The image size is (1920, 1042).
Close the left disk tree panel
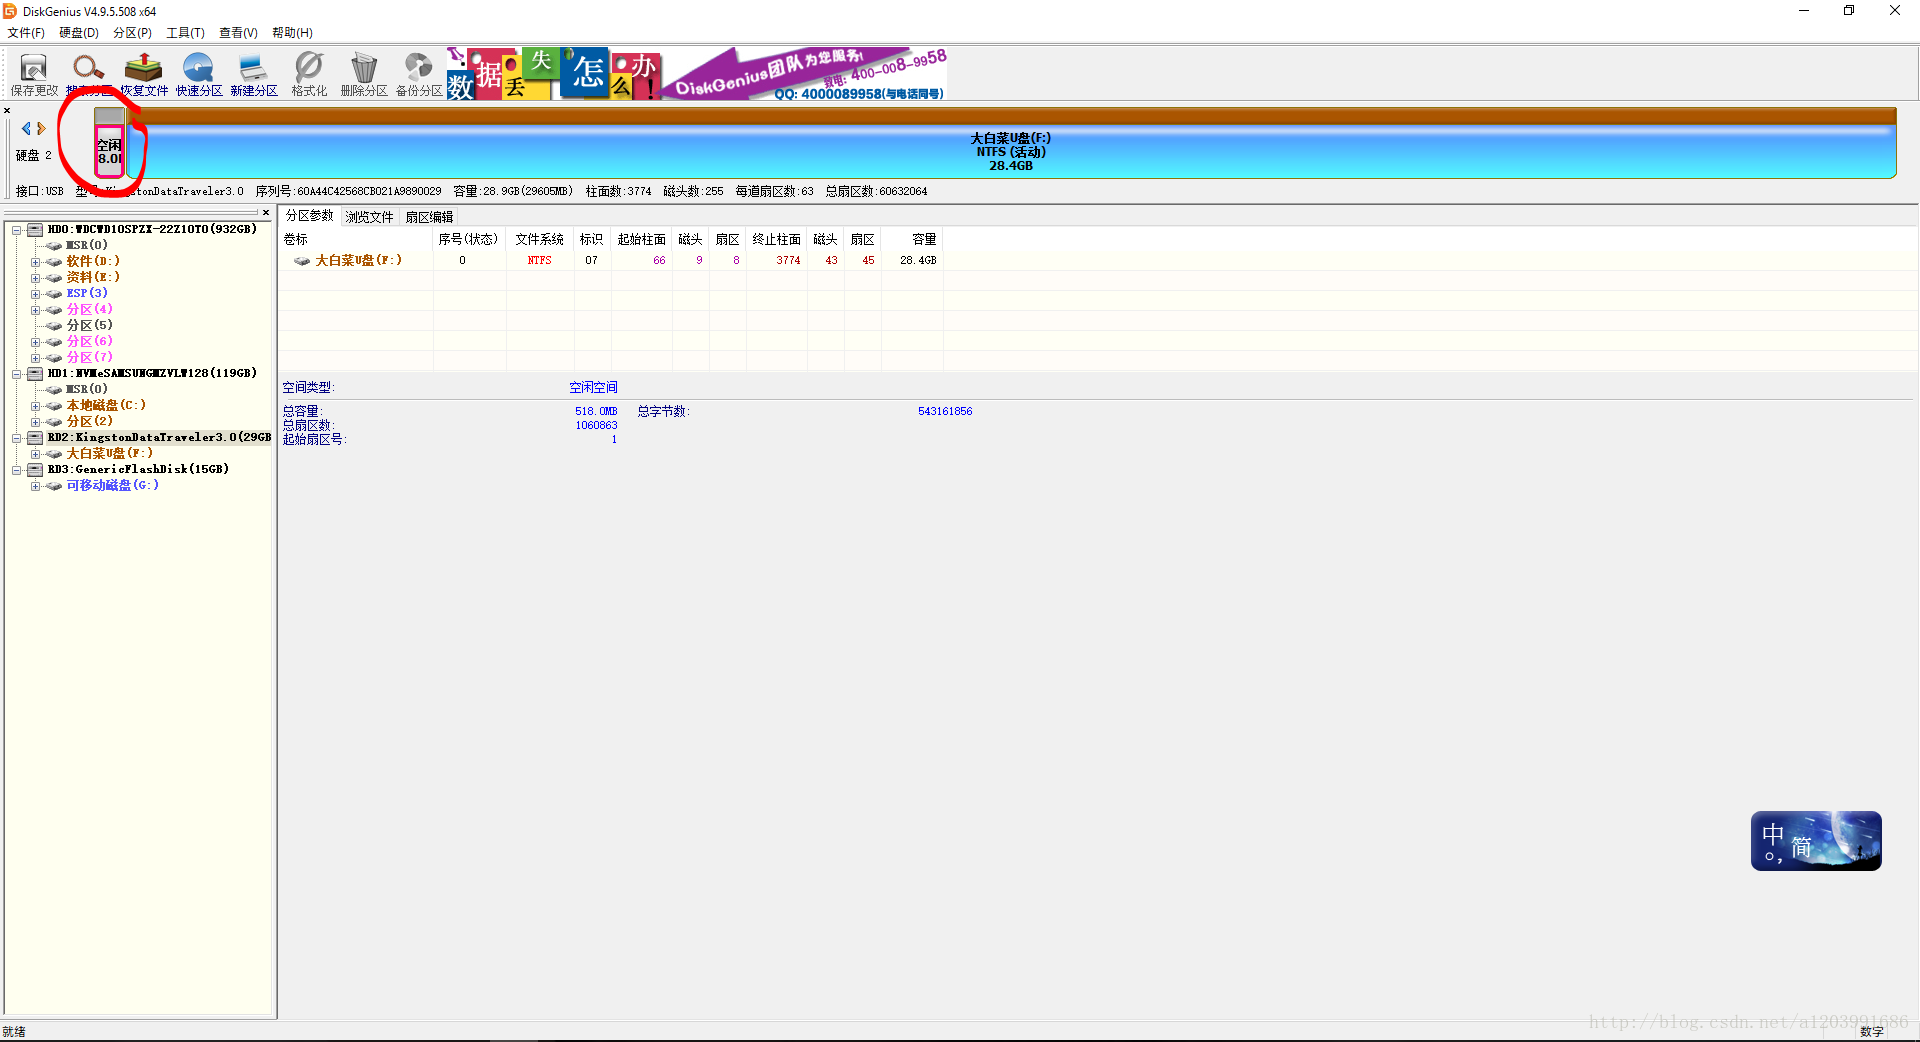click(x=266, y=212)
